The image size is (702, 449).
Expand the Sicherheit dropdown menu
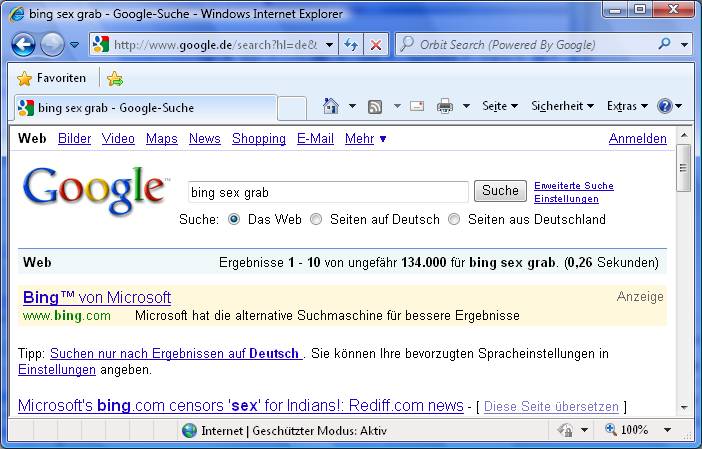click(x=562, y=106)
